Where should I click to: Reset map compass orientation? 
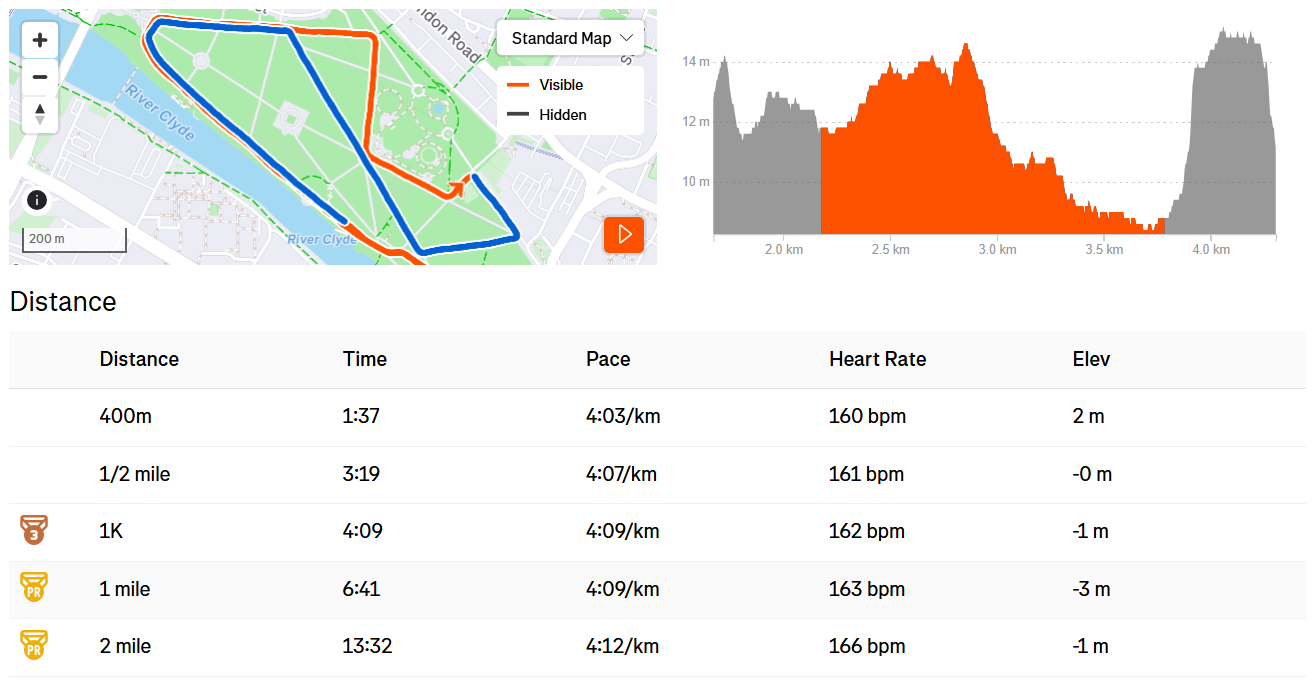pyautogui.click(x=40, y=114)
